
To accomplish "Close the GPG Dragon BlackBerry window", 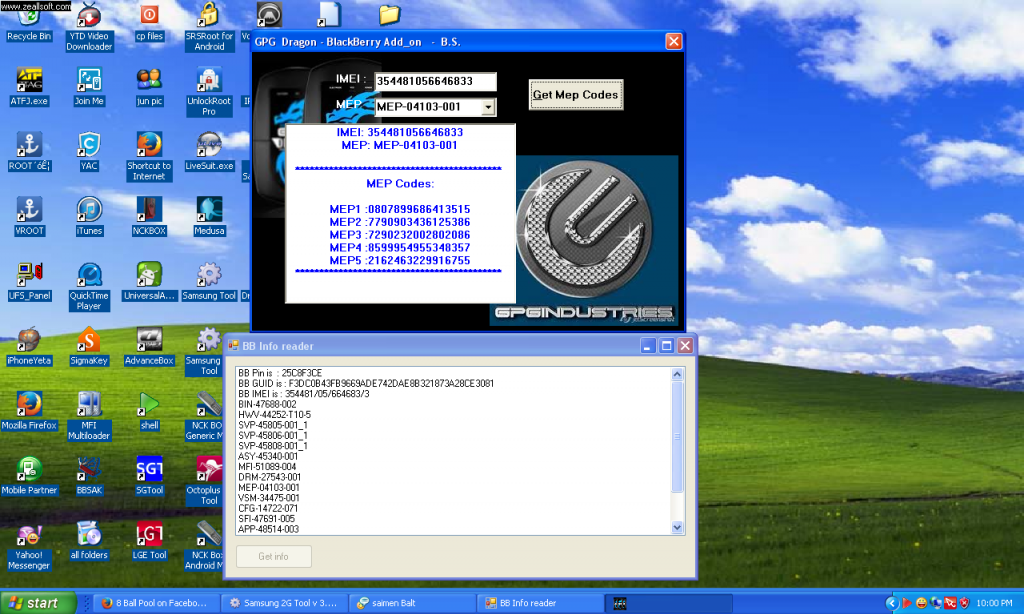I will click(673, 42).
